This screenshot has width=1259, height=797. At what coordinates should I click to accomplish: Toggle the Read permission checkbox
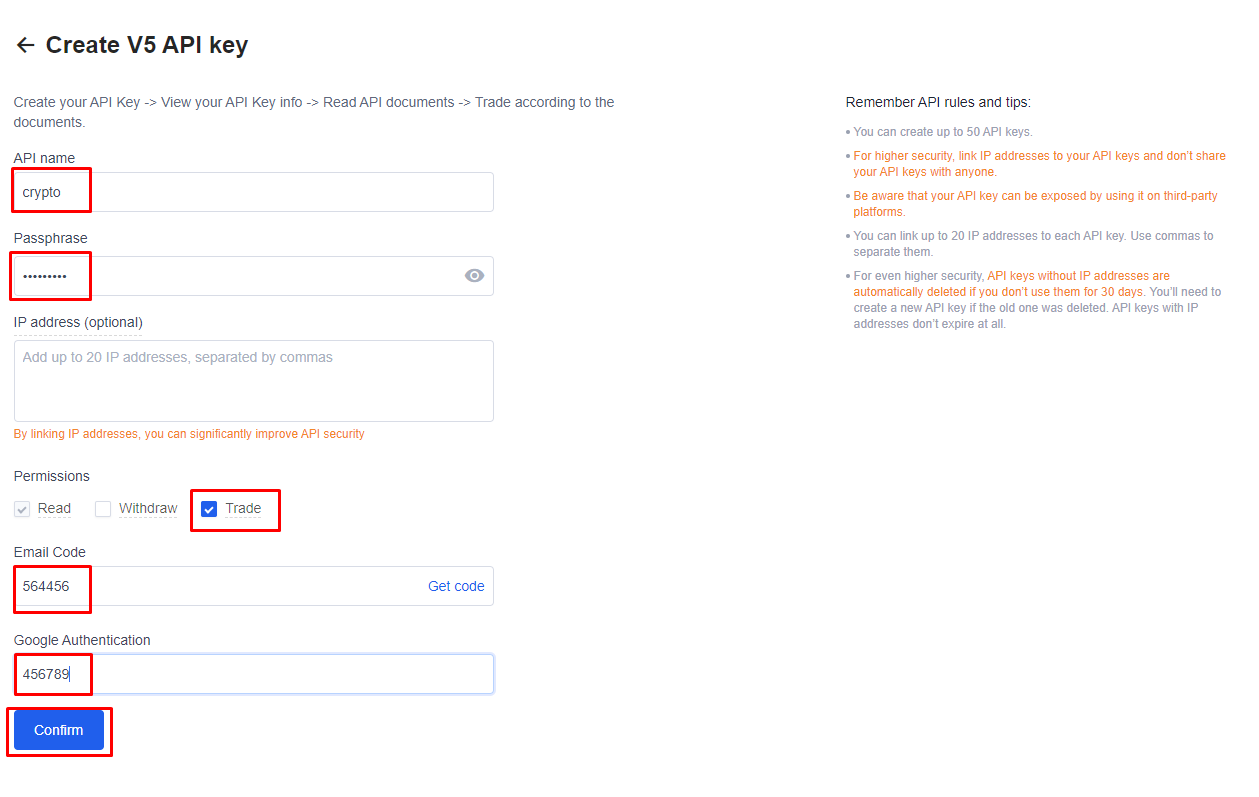tap(22, 509)
